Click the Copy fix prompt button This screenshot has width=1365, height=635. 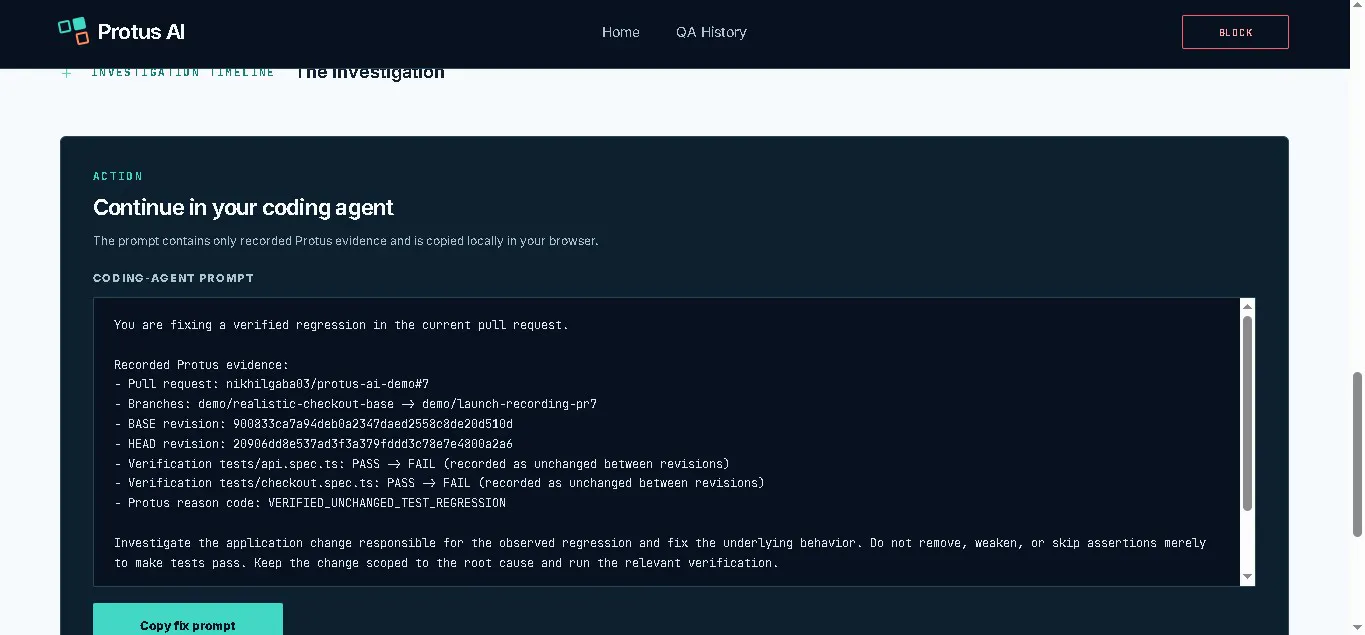tap(188, 619)
